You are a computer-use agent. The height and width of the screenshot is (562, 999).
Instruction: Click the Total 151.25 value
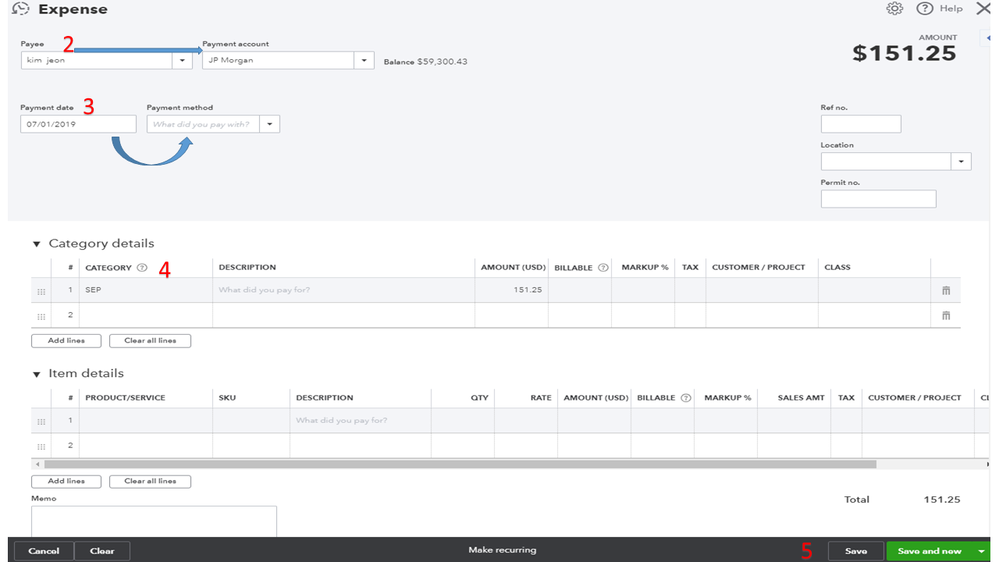[942, 500]
